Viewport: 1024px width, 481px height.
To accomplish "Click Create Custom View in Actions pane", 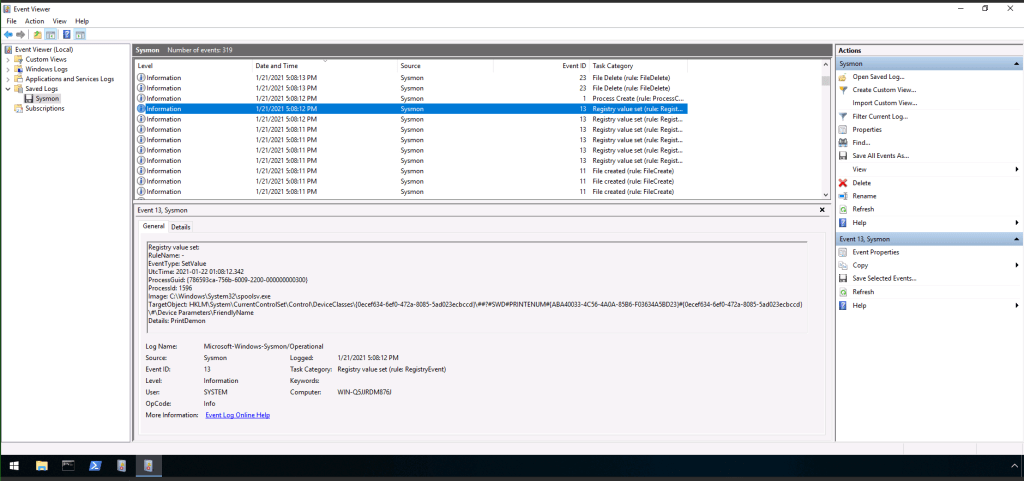I will pyautogui.click(x=884, y=90).
